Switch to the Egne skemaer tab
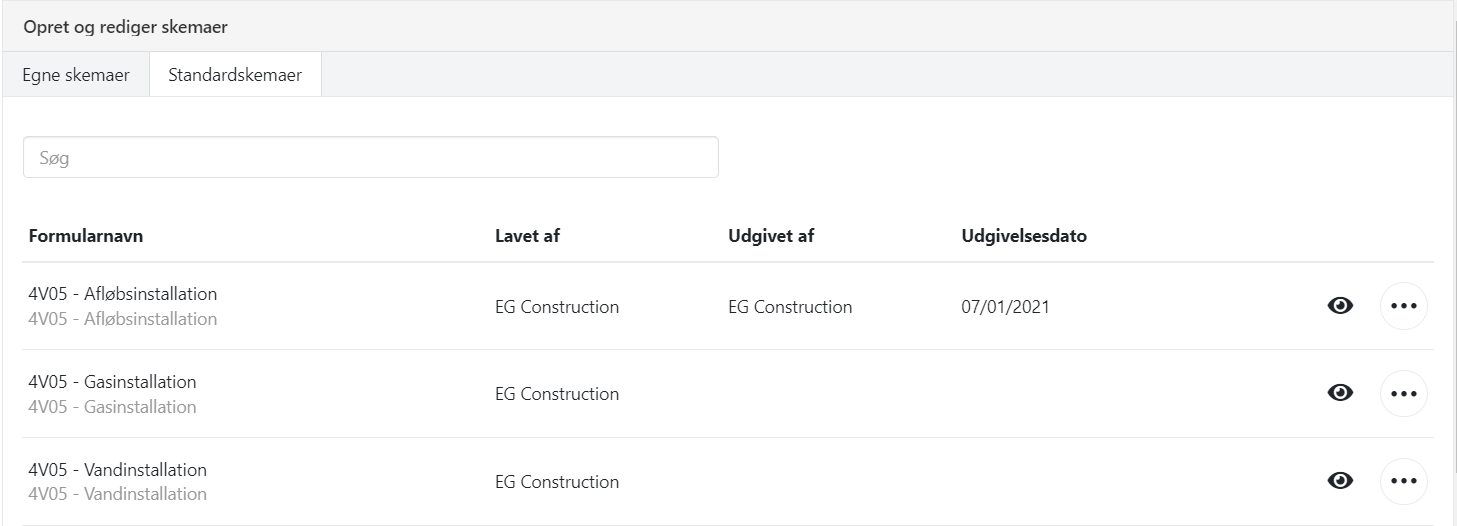The image size is (1457, 526). pos(76,75)
